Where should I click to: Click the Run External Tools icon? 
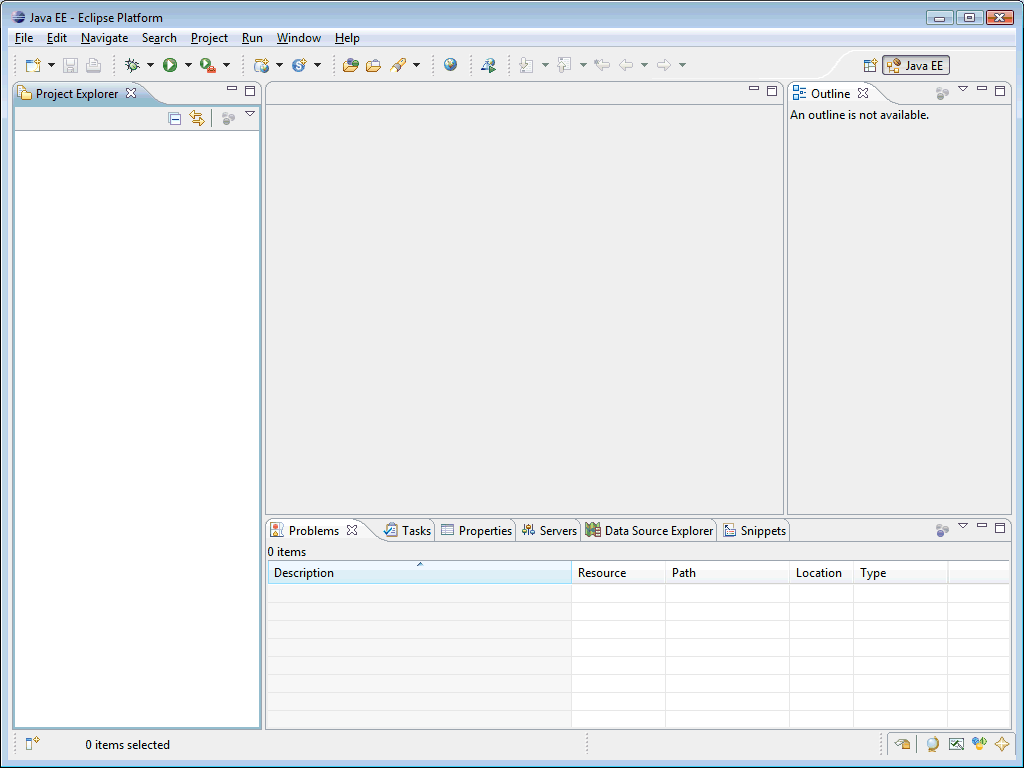(208, 65)
